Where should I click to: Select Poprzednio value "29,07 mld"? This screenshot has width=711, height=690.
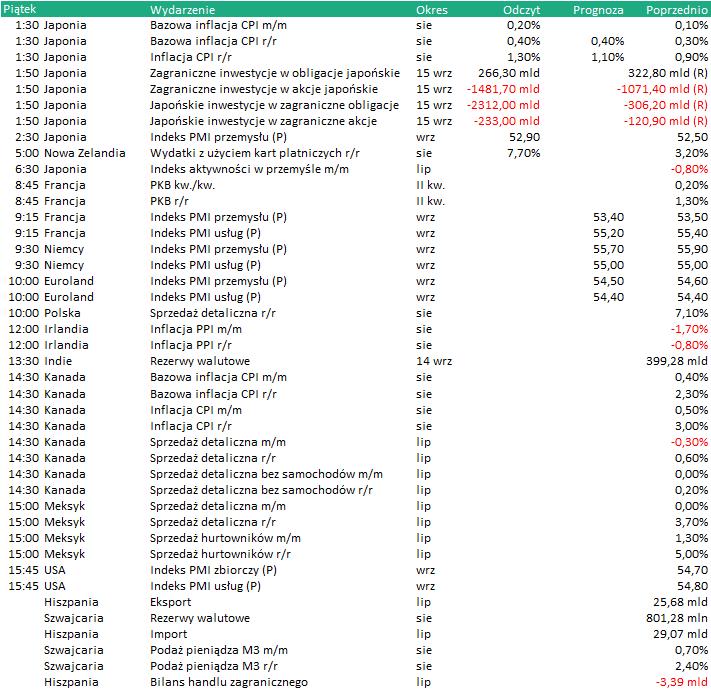pos(680,634)
